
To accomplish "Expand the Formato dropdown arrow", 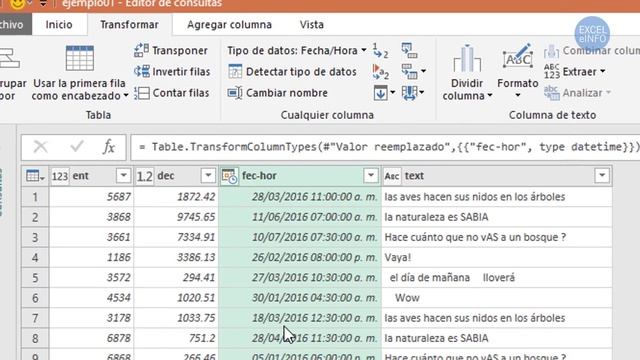I will click(518, 96).
